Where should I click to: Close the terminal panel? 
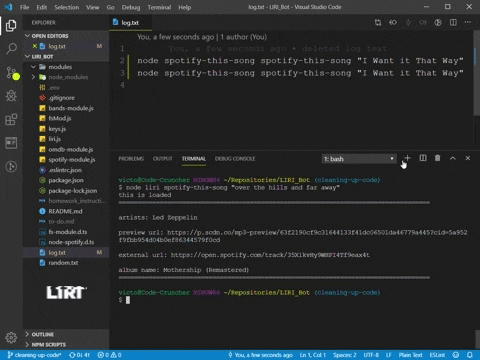click(x=468, y=158)
